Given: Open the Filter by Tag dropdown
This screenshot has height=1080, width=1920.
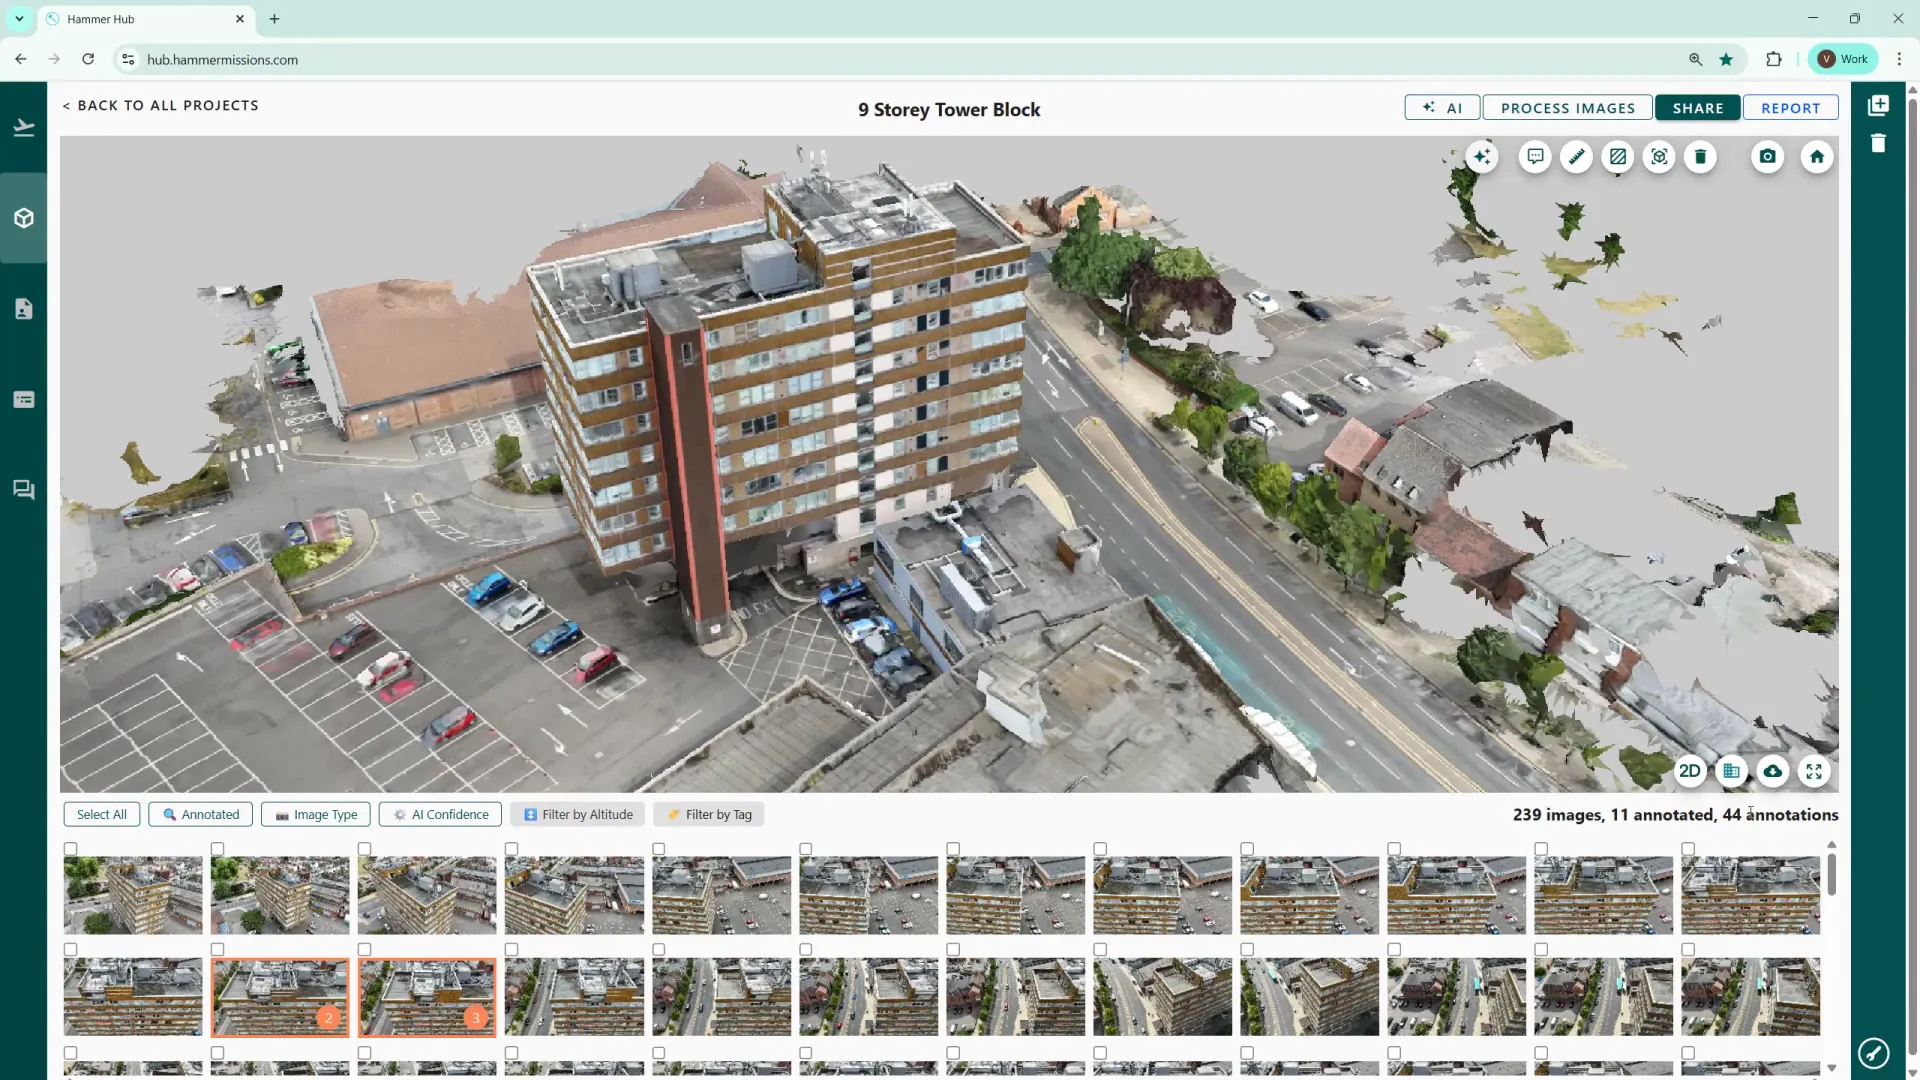Looking at the screenshot, I should click(x=709, y=815).
